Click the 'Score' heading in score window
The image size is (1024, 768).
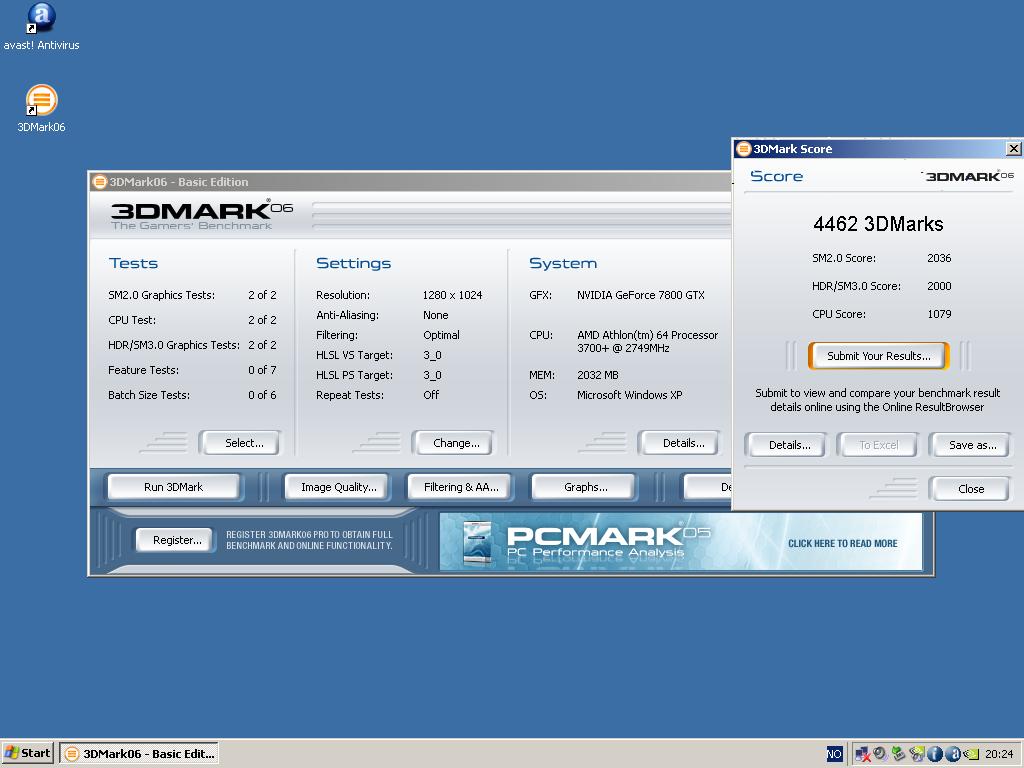click(x=776, y=176)
